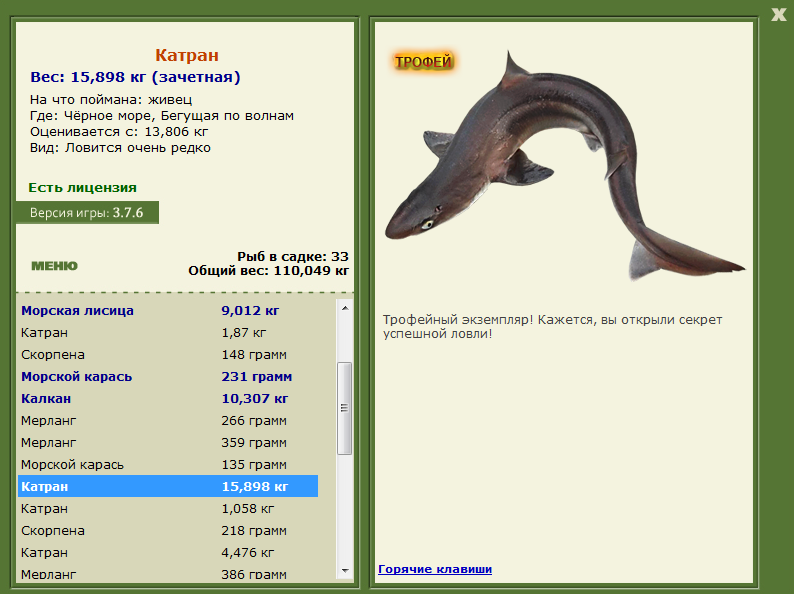Click the scrollbar down arrow in fish list

coord(345,571)
